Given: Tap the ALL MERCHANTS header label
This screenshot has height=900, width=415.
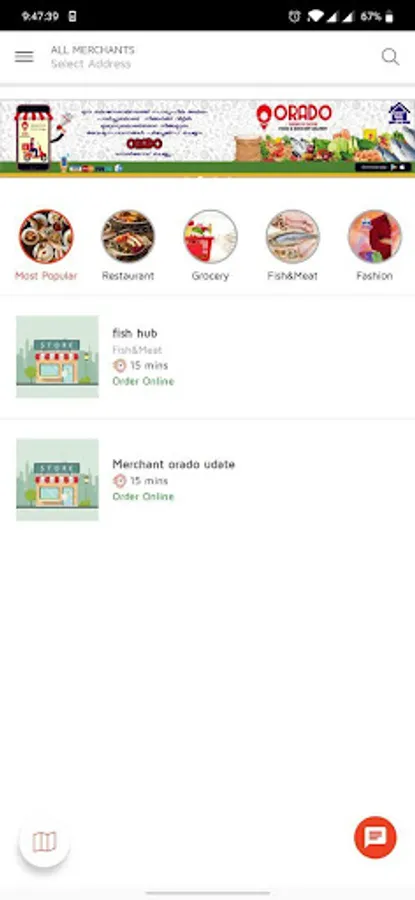Looking at the screenshot, I should coord(92,50).
